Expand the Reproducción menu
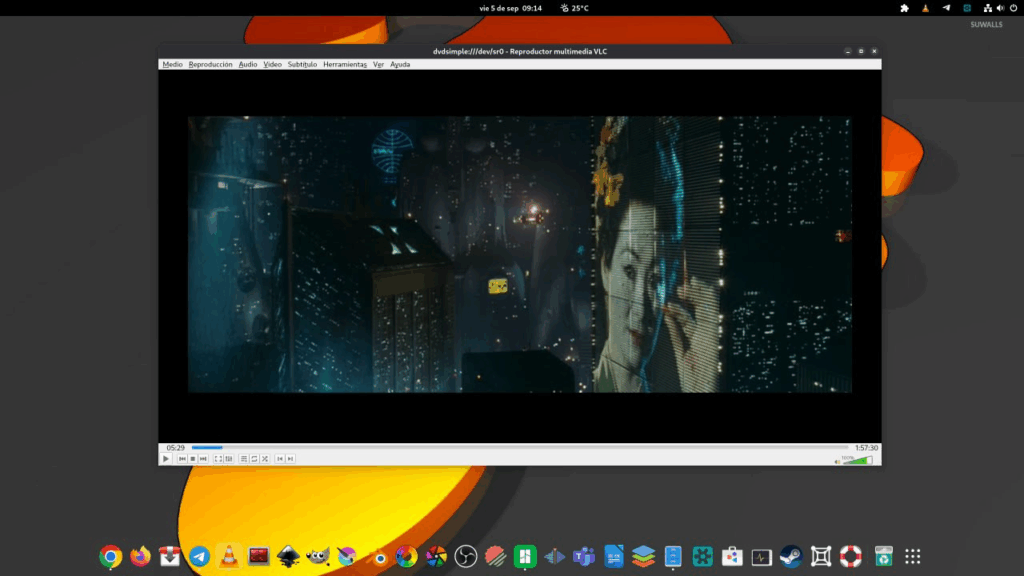This screenshot has height=576, width=1024. tap(210, 64)
